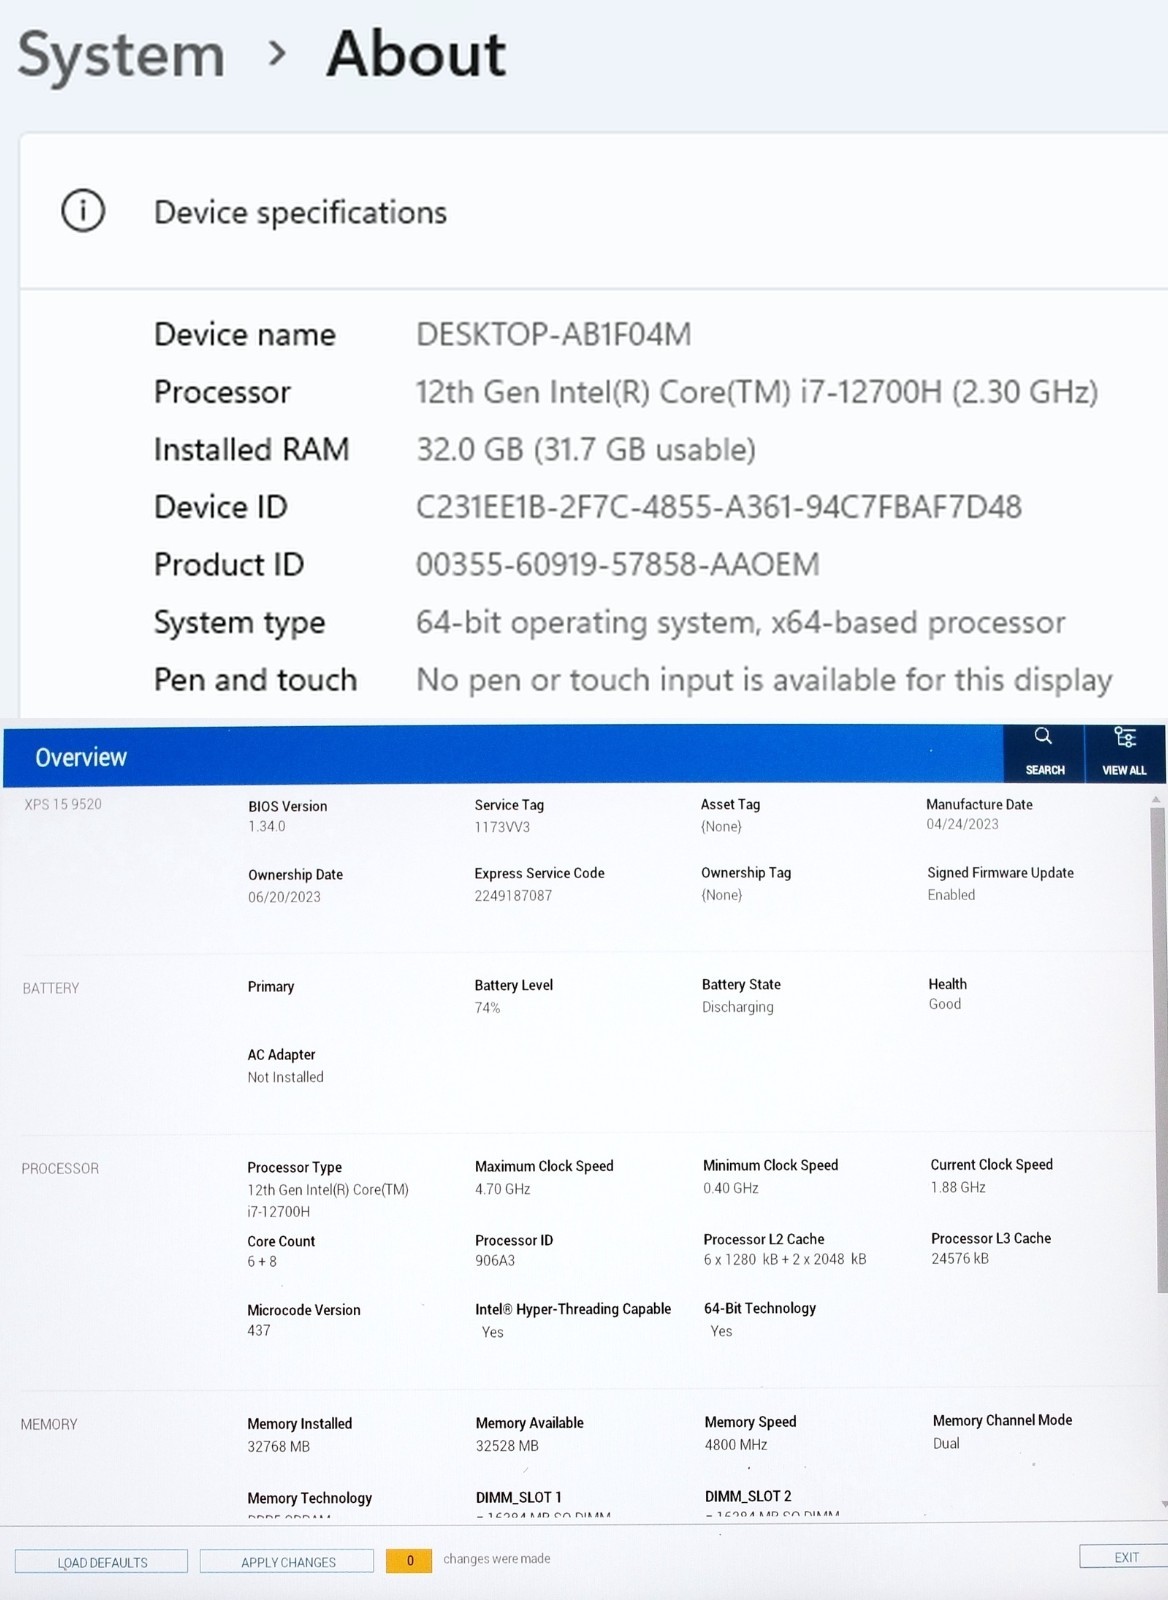Click Battery State Discharging value
The height and width of the screenshot is (1600, 1168).
(x=738, y=1007)
